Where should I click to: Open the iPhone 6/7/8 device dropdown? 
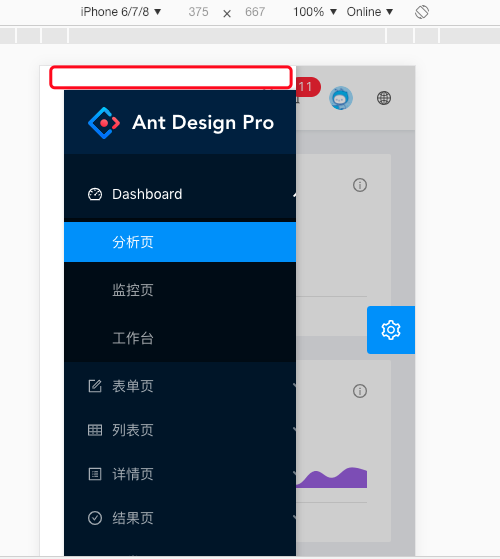(x=121, y=12)
